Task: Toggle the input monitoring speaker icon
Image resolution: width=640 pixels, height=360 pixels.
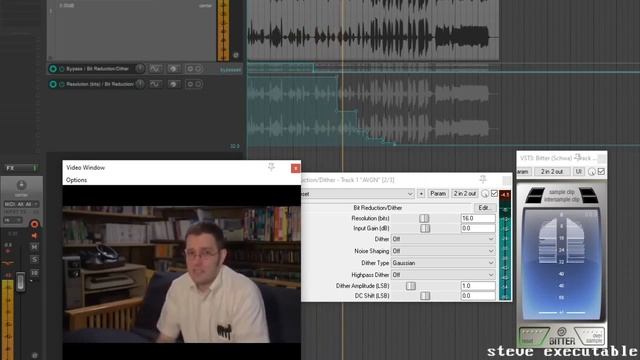Action: (x=35, y=236)
